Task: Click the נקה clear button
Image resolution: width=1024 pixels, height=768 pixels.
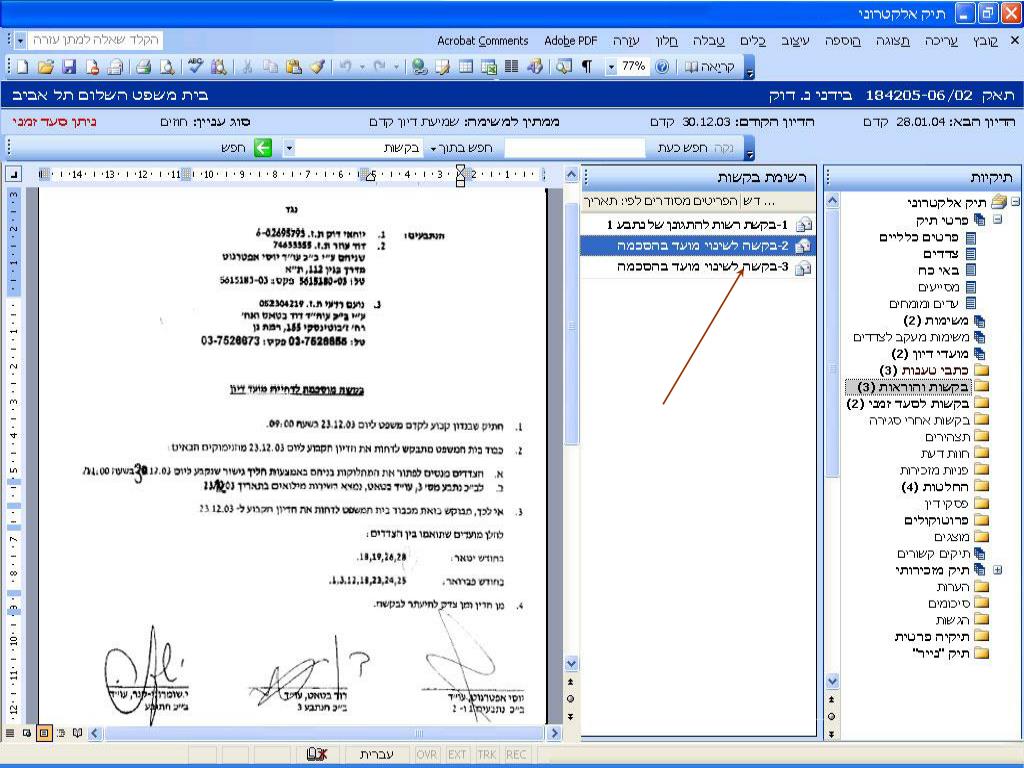Action: click(724, 148)
